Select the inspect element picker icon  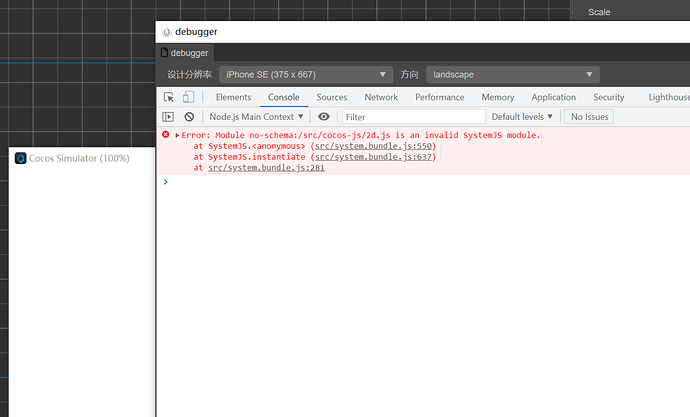(169, 97)
